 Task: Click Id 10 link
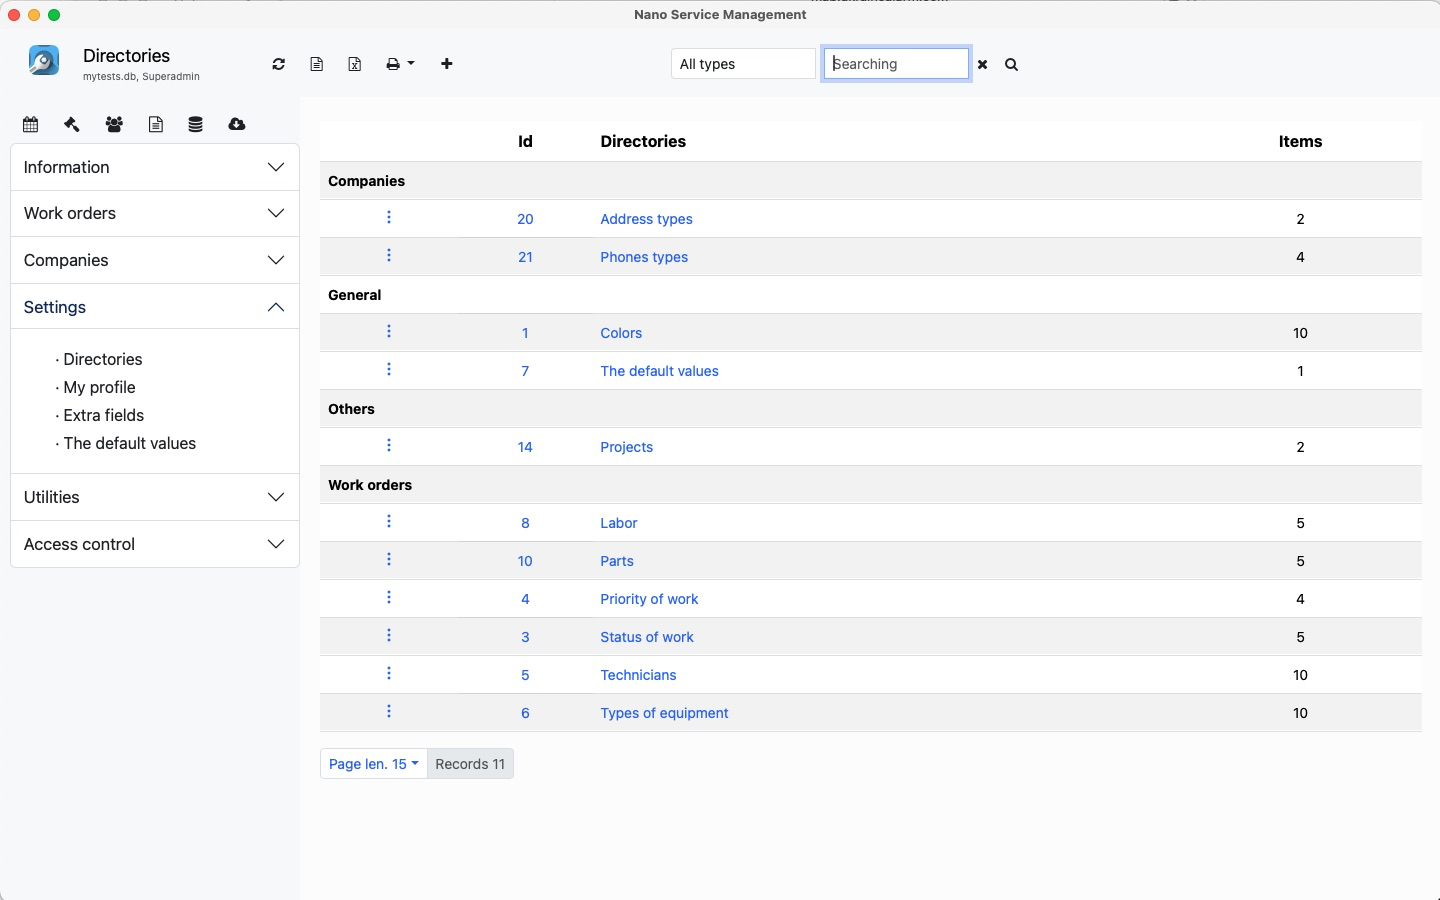[525, 561]
